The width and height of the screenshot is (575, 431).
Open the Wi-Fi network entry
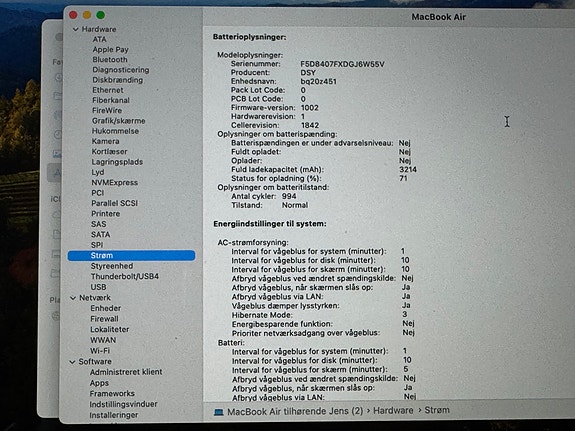100,351
